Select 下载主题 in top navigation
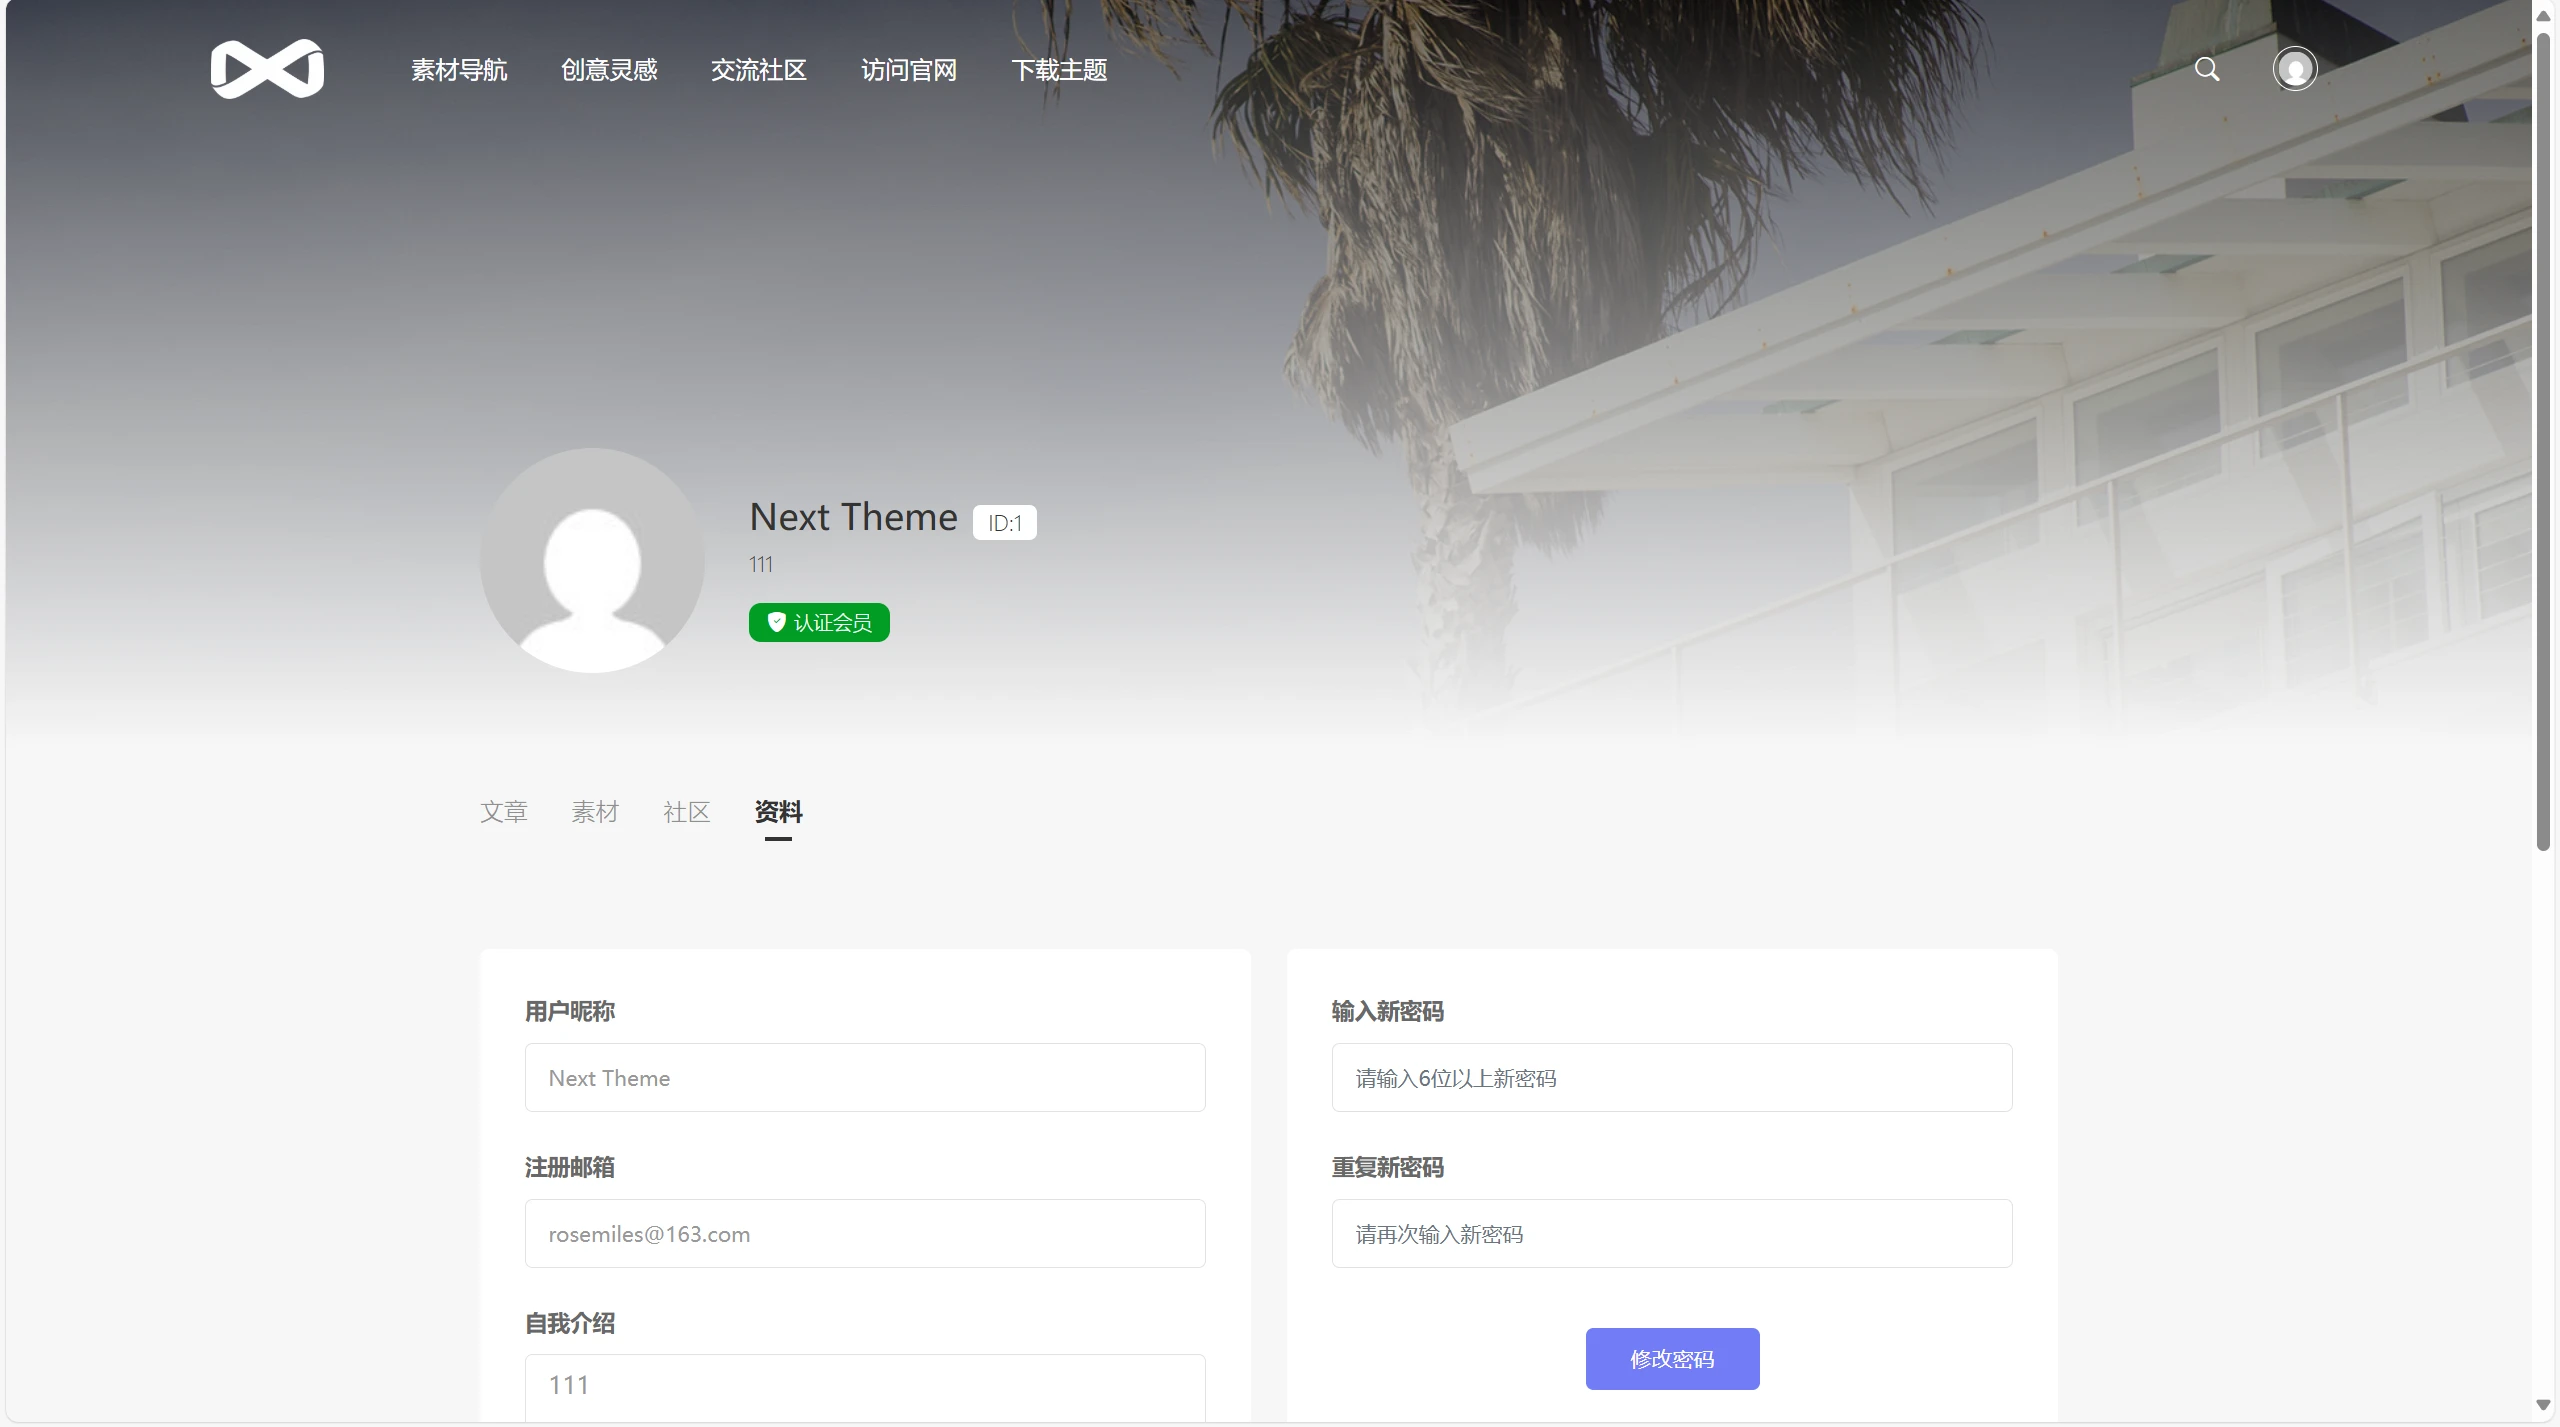Viewport: 2560px width, 1427px height. [x=1059, y=70]
